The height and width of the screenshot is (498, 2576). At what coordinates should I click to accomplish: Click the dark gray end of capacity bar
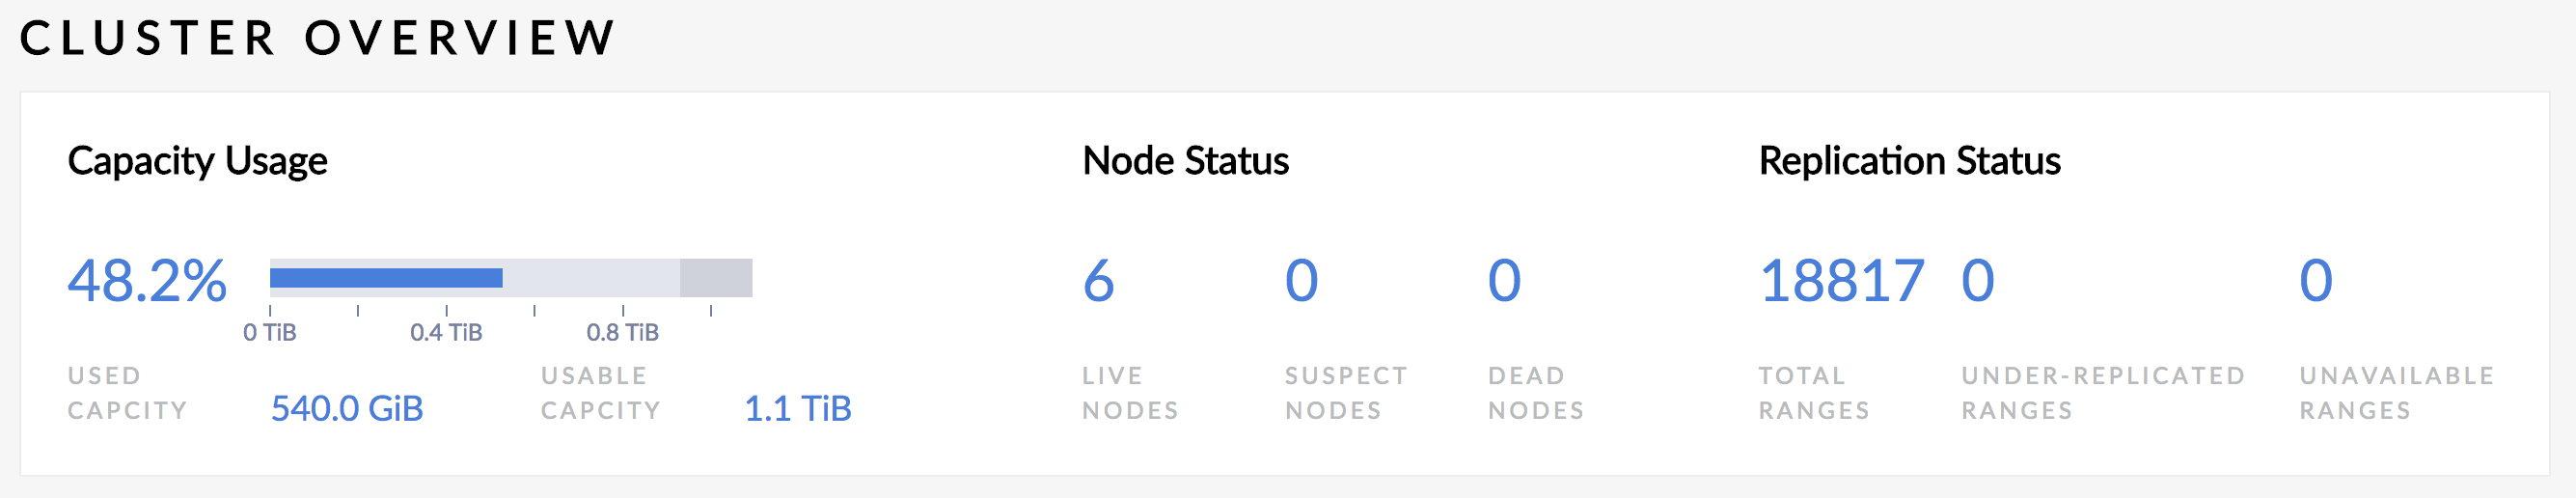click(x=716, y=278)
